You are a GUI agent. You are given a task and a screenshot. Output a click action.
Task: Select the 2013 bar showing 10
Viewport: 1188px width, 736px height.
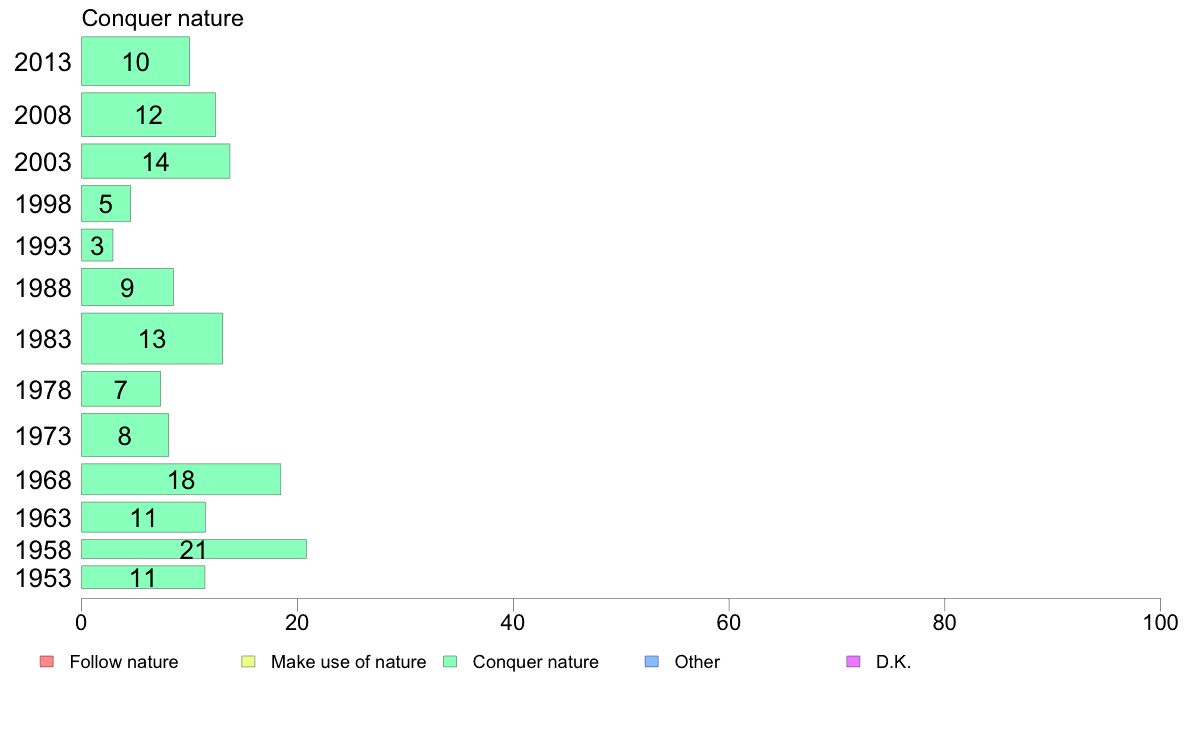pos(136,61)
